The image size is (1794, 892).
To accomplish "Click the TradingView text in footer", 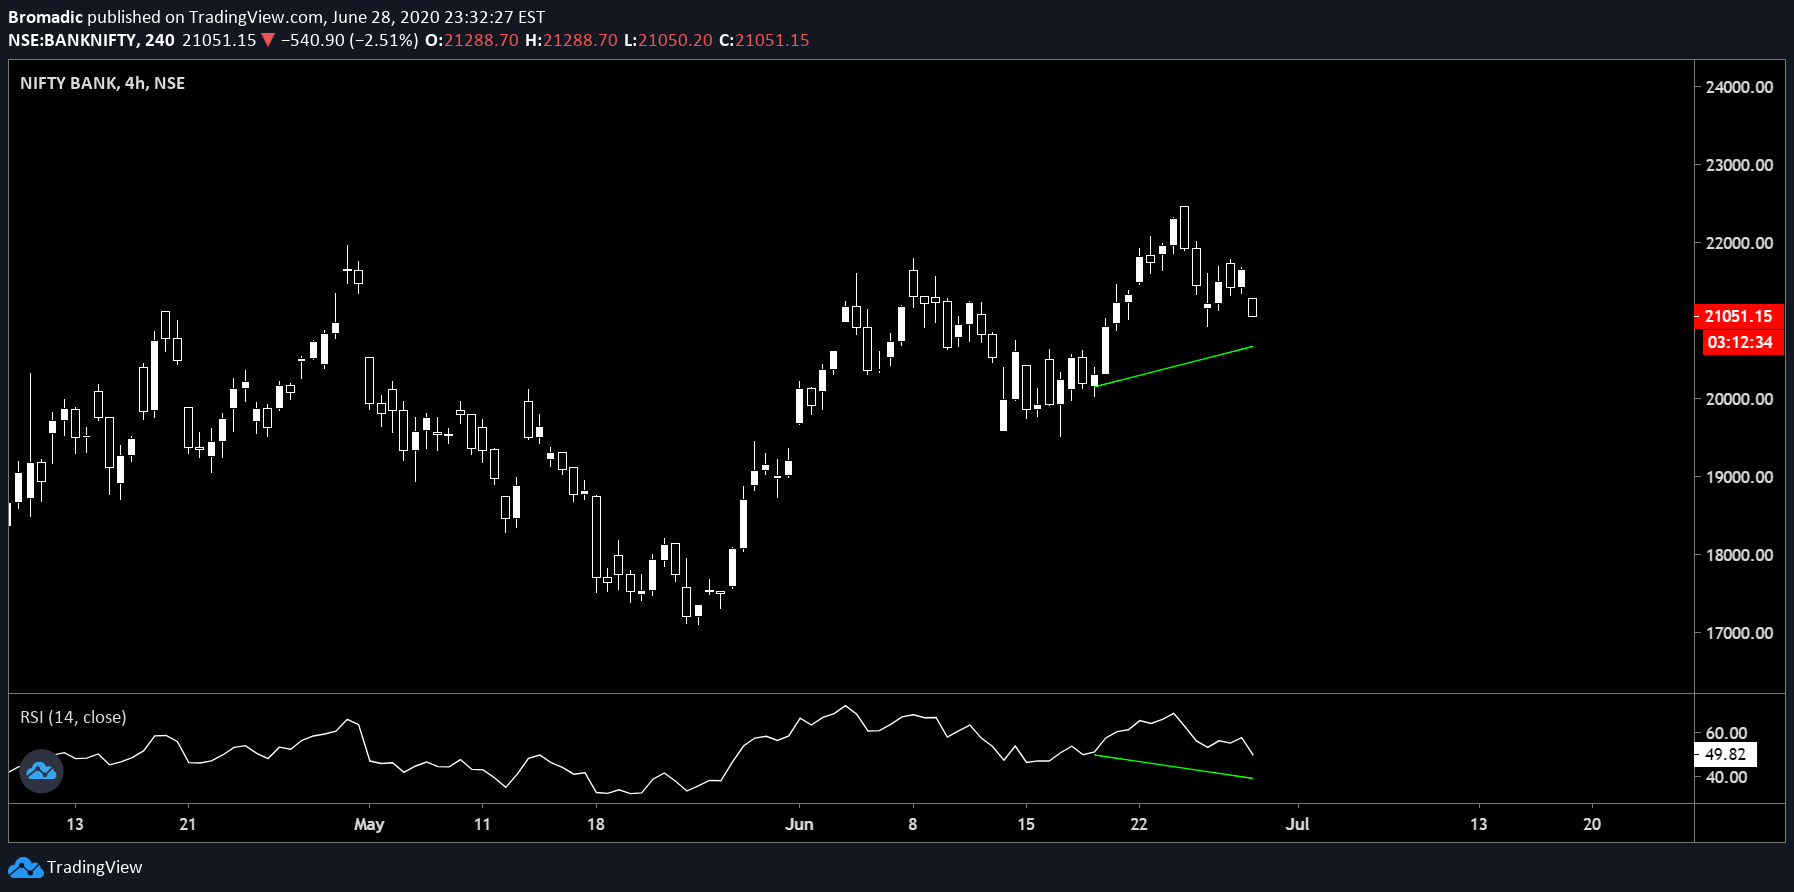I will pos(94,867).
